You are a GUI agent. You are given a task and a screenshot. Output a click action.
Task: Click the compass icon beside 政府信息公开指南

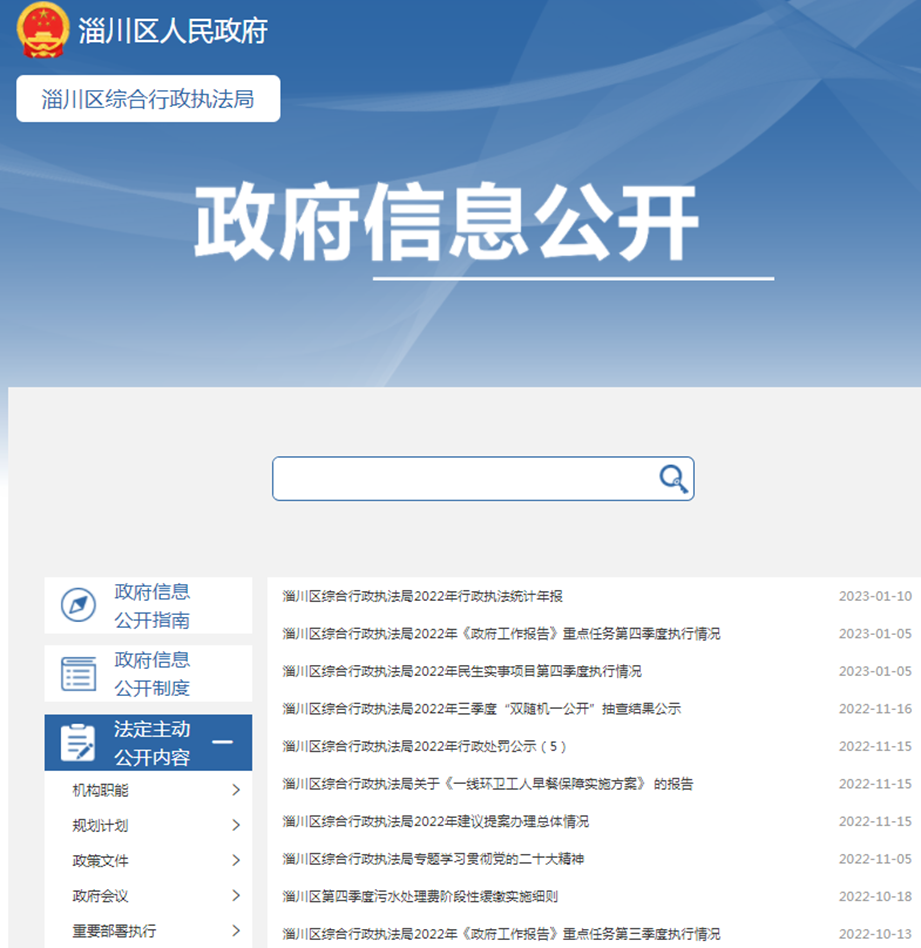tap(78, 605)
